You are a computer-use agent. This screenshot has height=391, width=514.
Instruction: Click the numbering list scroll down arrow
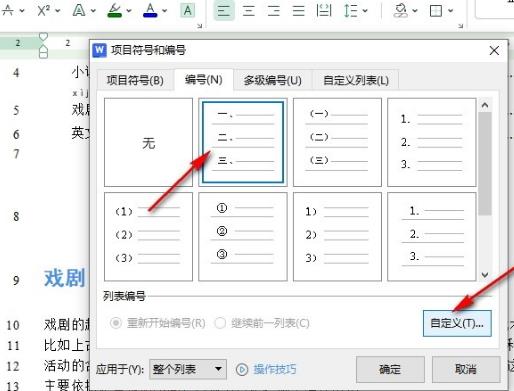pos(485,275)
